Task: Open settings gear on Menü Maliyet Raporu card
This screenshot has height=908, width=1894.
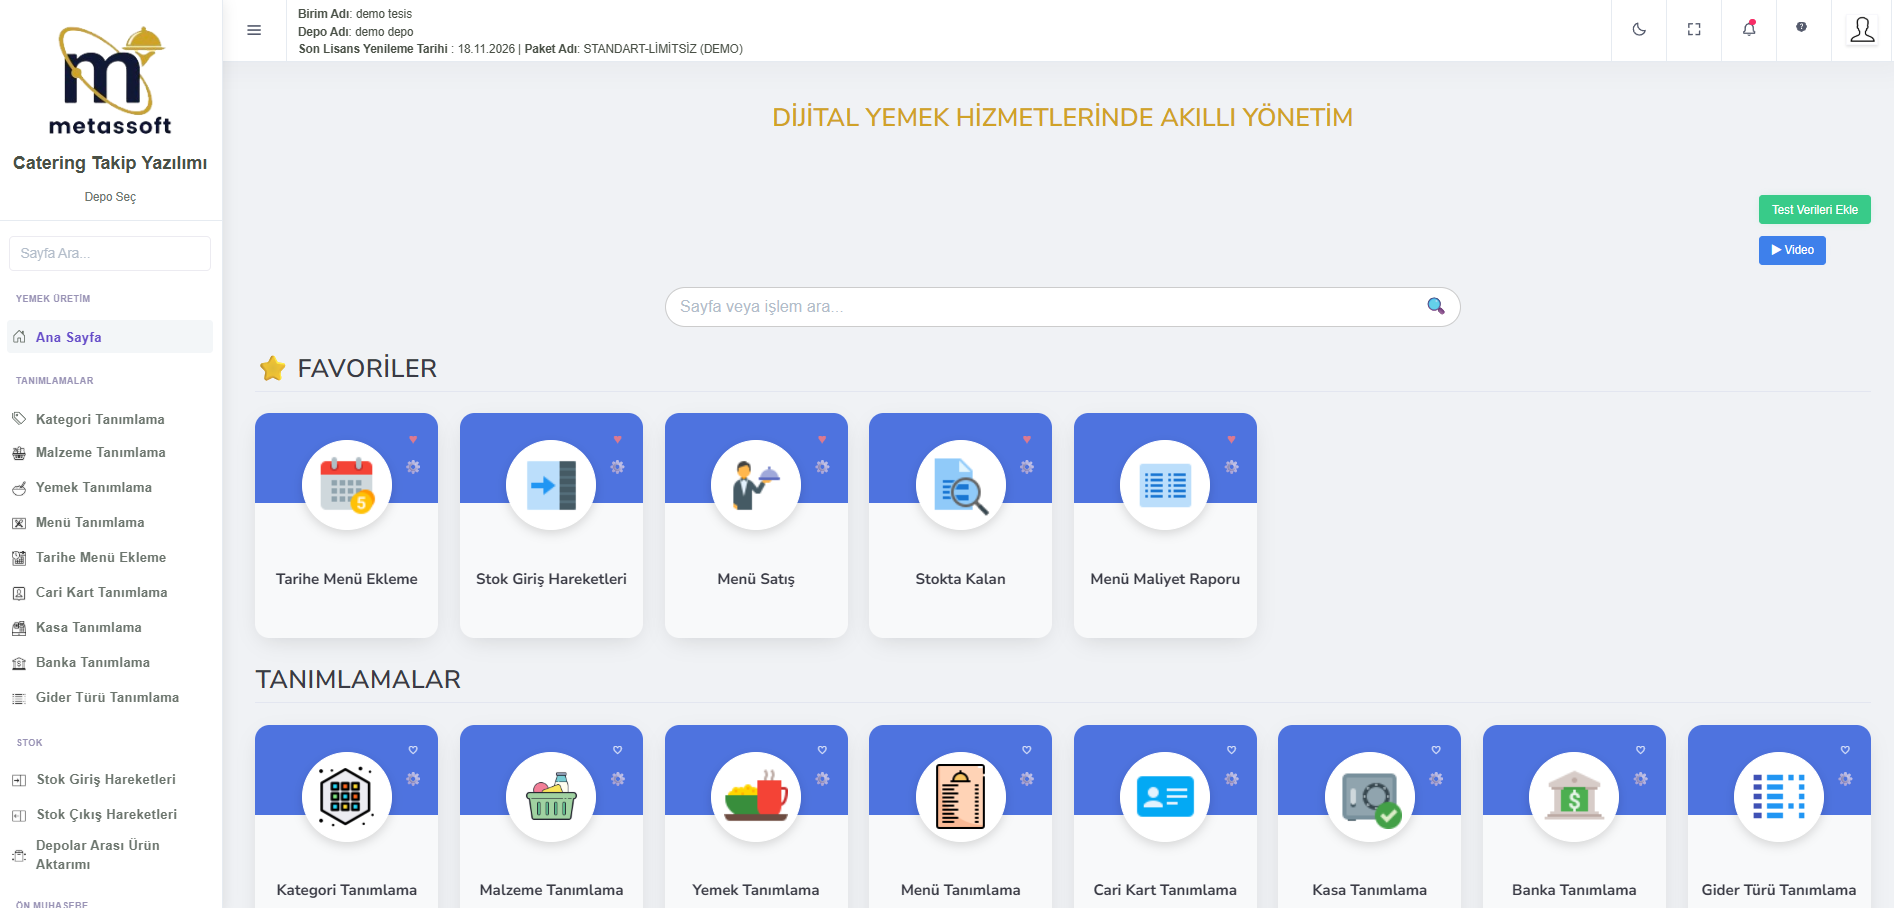Action: point(1231,467)
